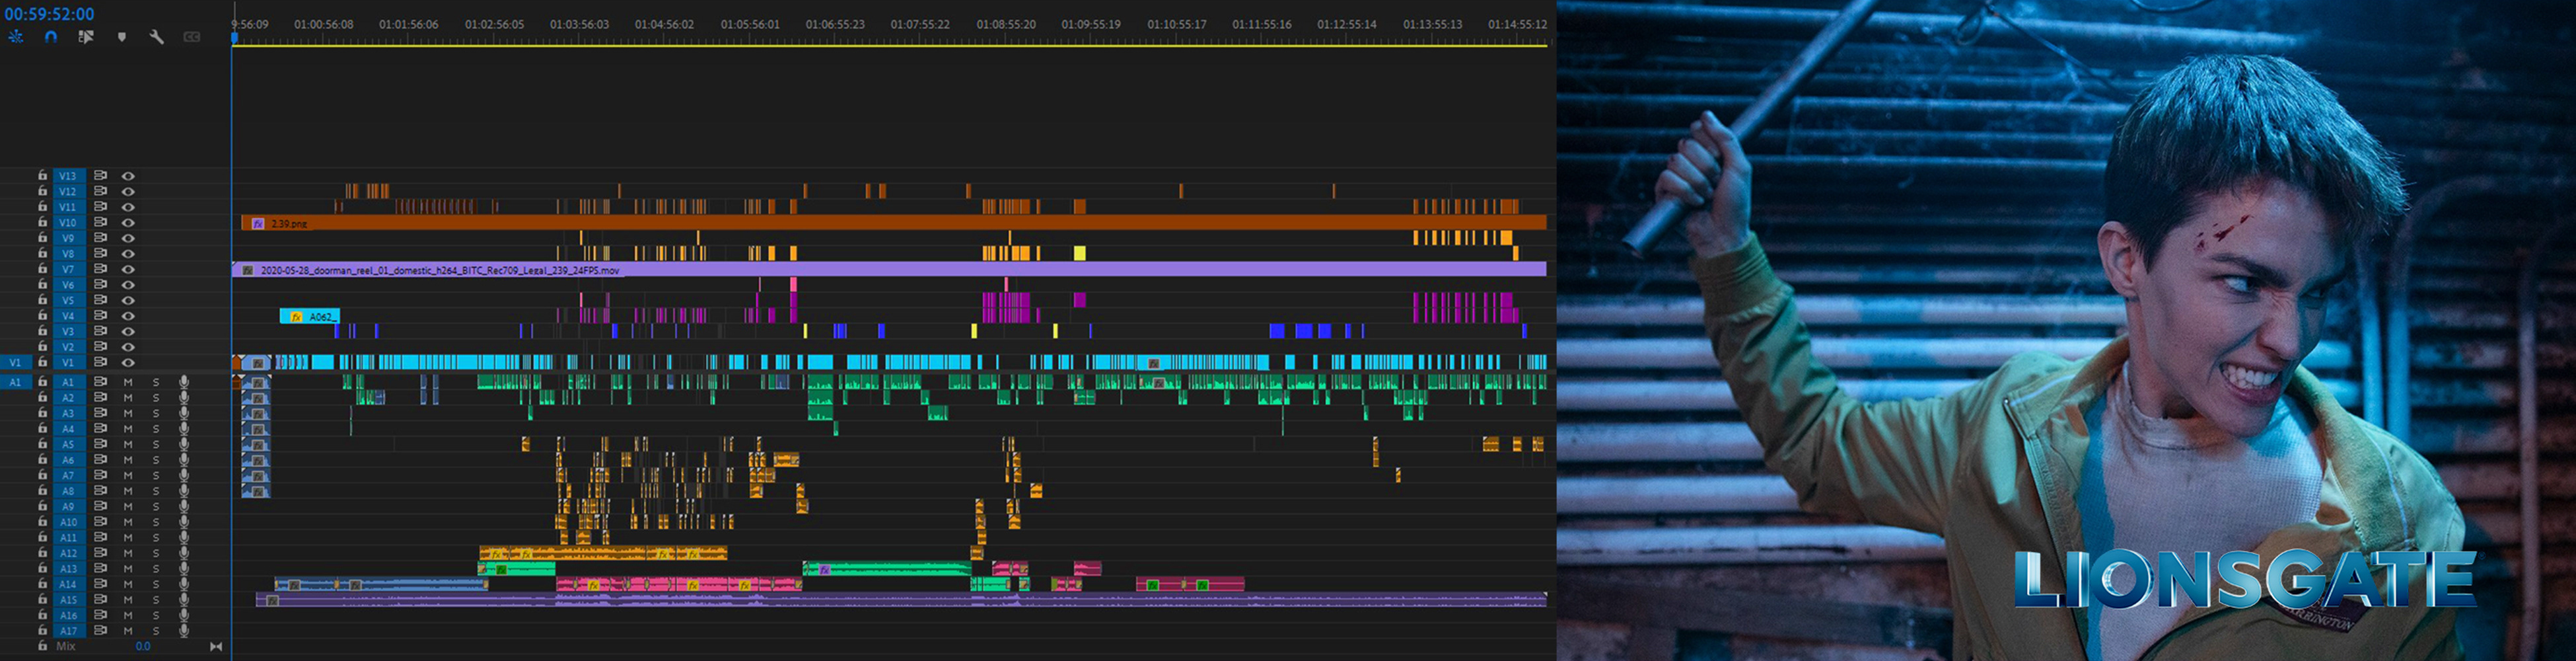
Task: Mute track A7
Action: (x=128, y=475)
